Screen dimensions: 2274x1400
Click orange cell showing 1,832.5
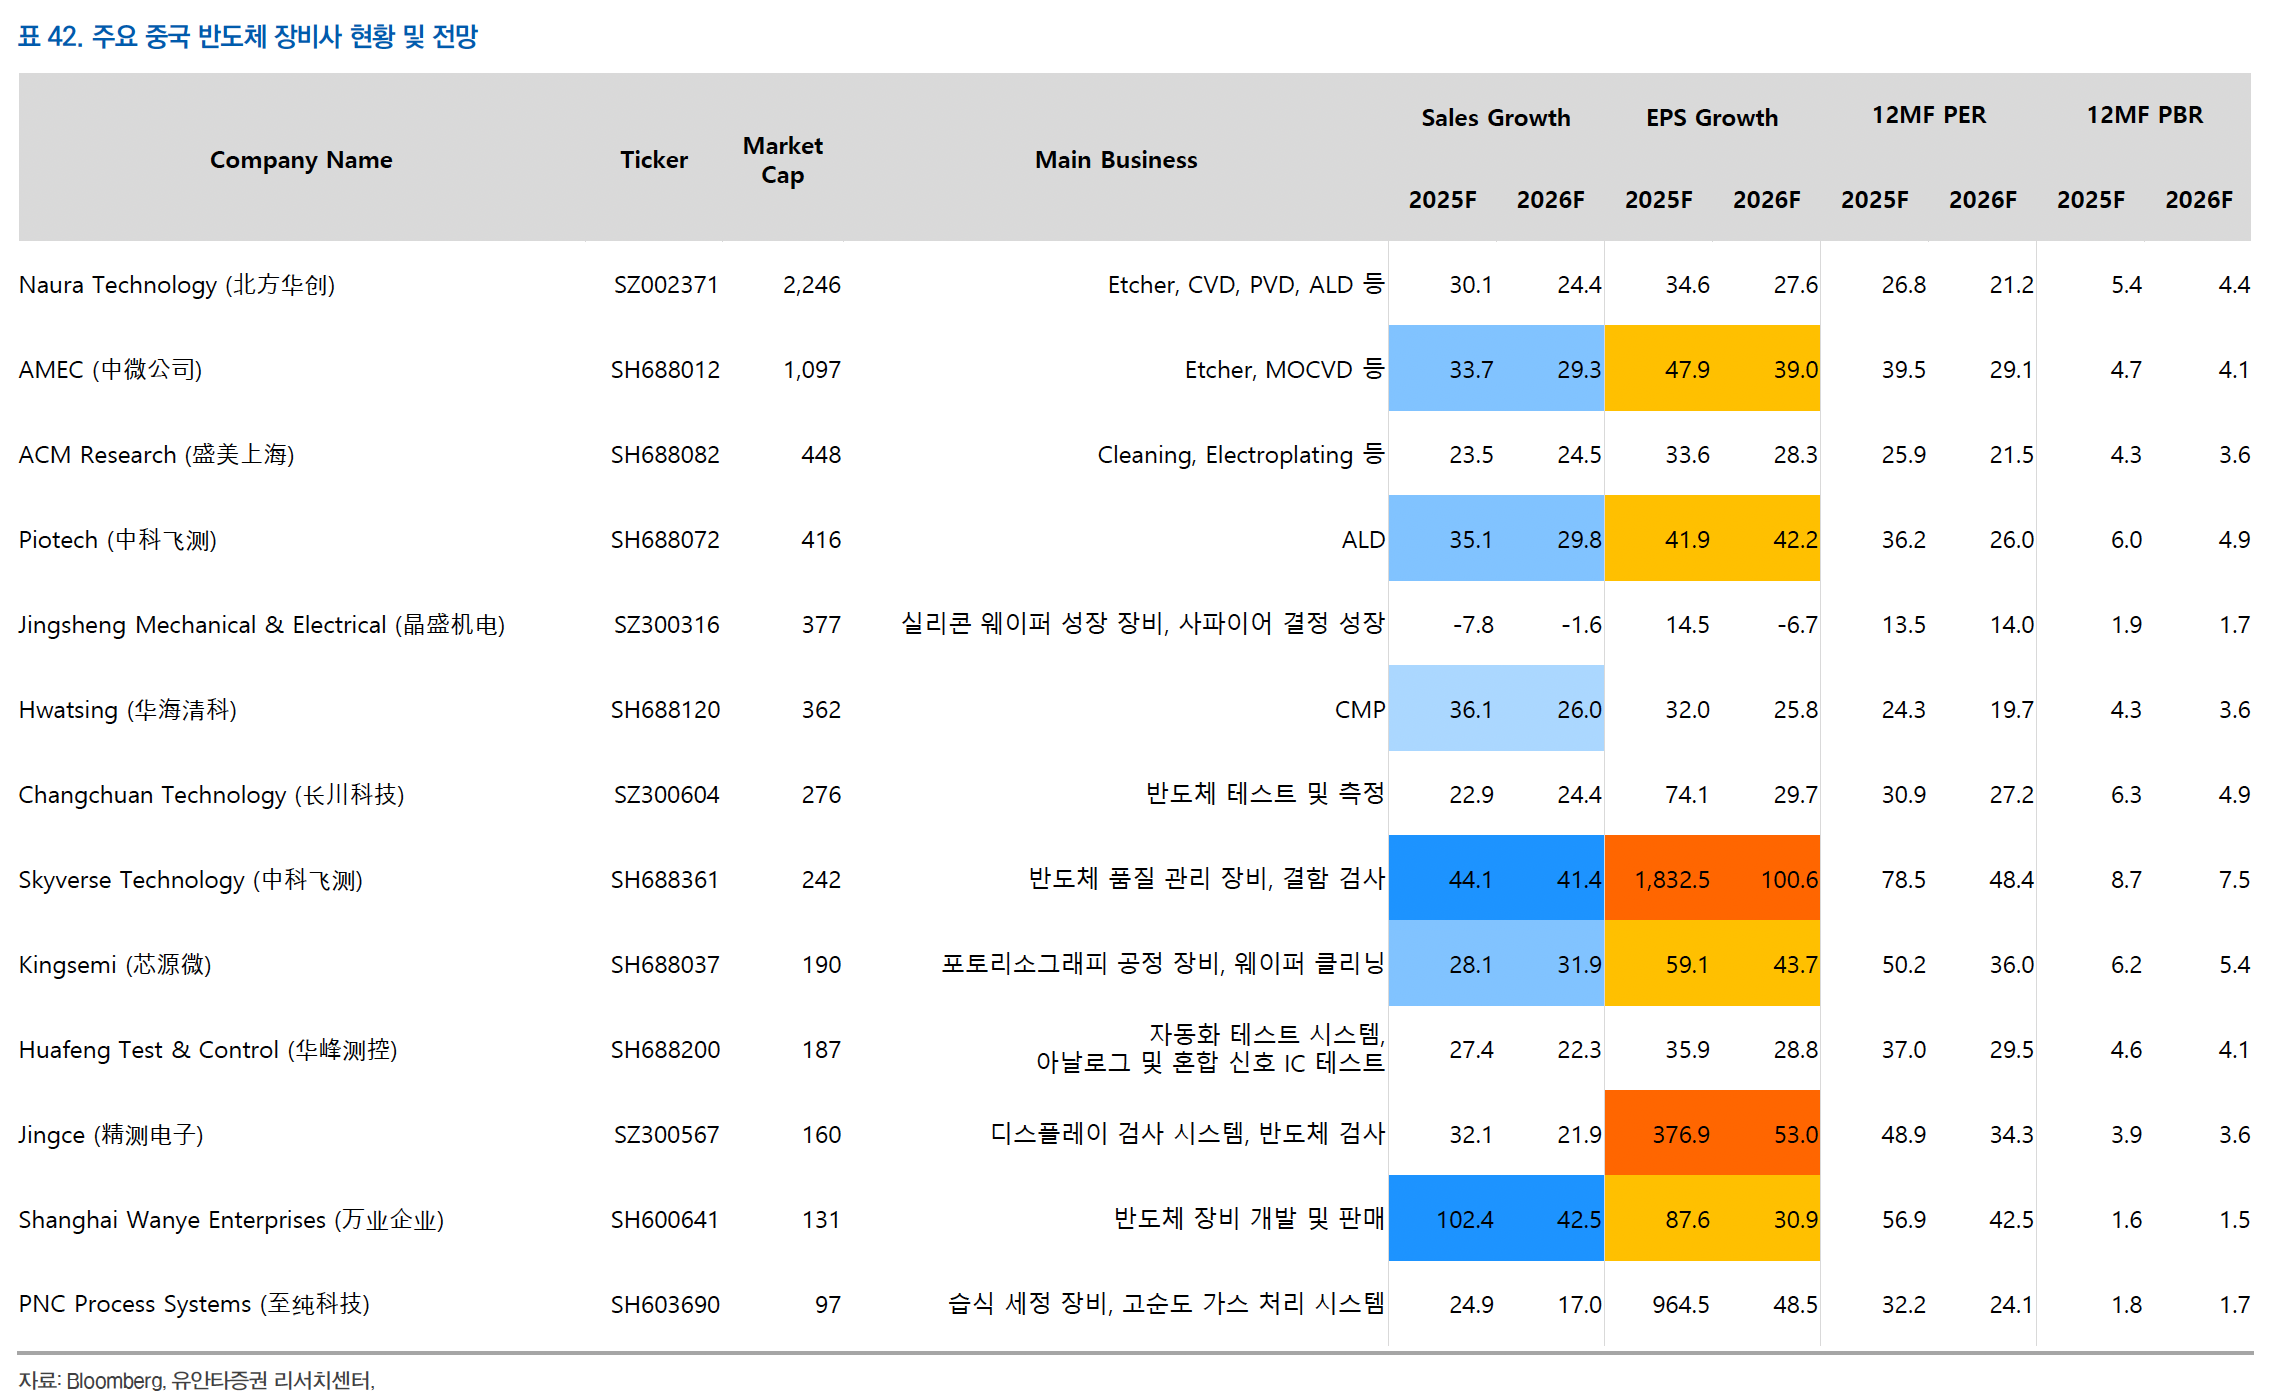pyautogui.click(x=1671, y=880)
